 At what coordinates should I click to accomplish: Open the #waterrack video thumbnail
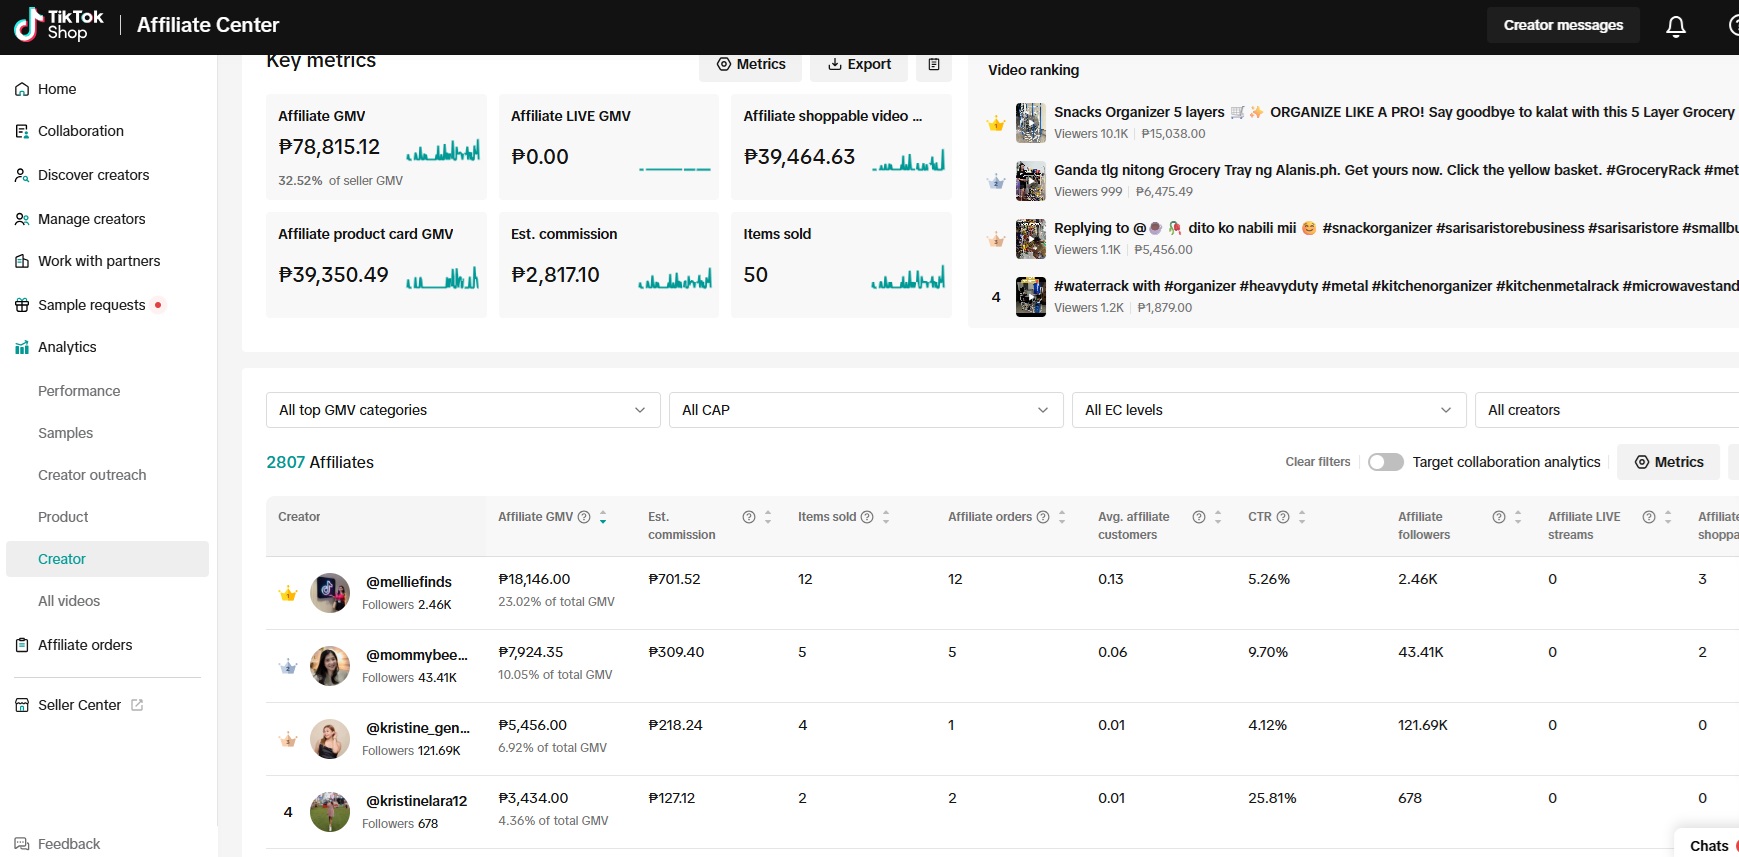click(1031, 297)
